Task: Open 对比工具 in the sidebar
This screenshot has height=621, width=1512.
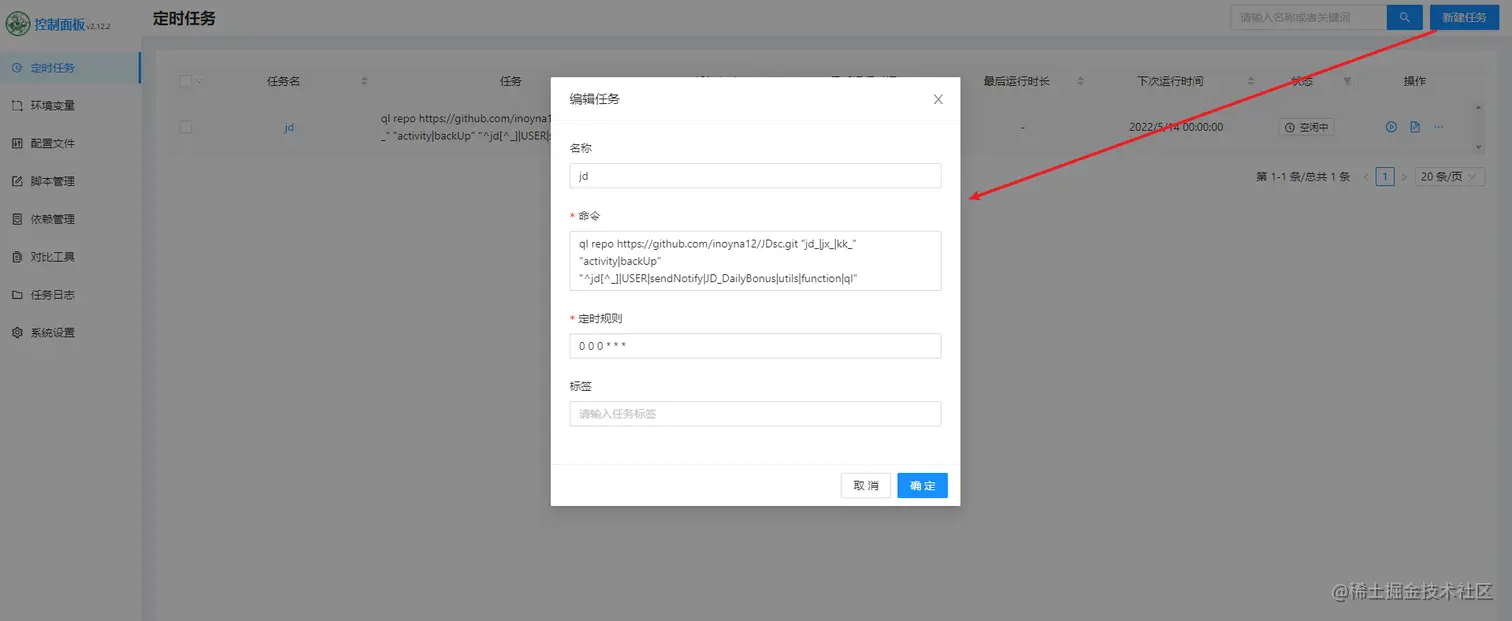Action: [x=70, y=257]
